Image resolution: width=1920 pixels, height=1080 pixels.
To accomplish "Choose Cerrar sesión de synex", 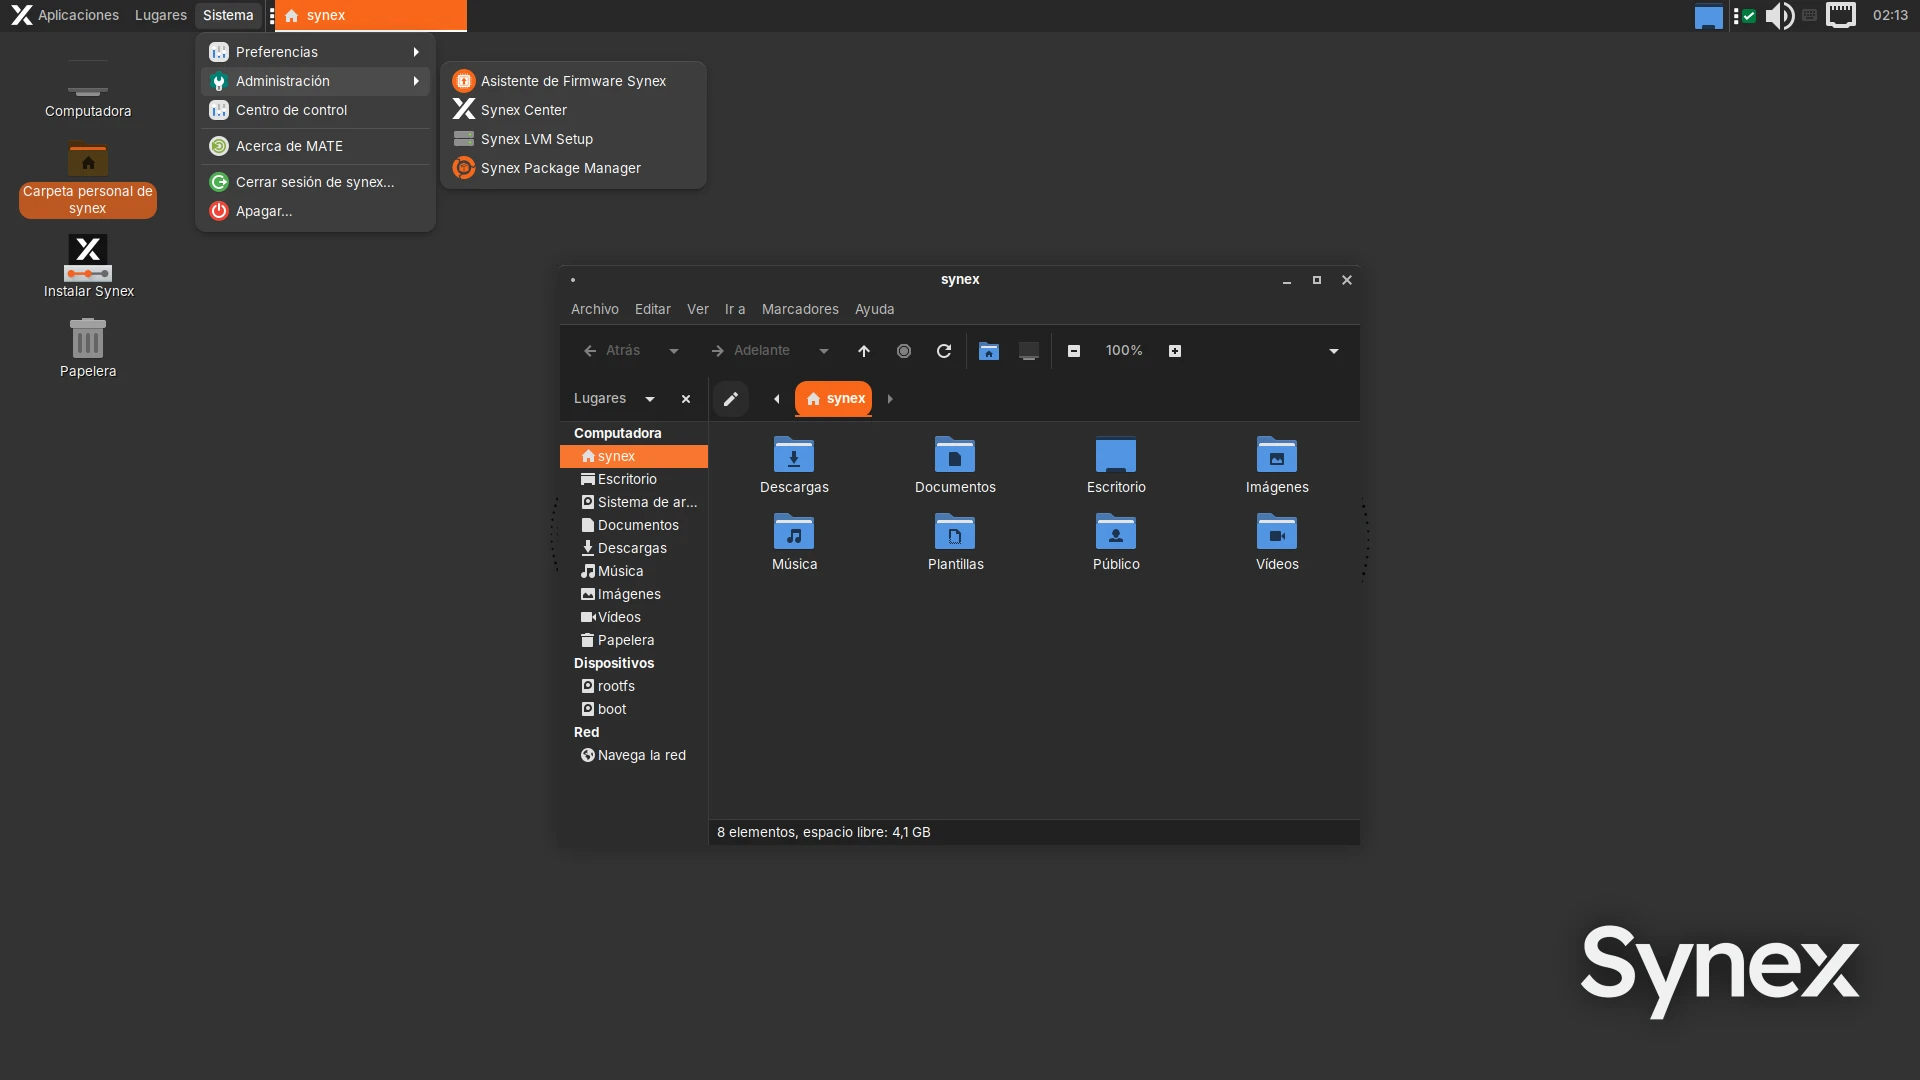I will pos(315,182).
